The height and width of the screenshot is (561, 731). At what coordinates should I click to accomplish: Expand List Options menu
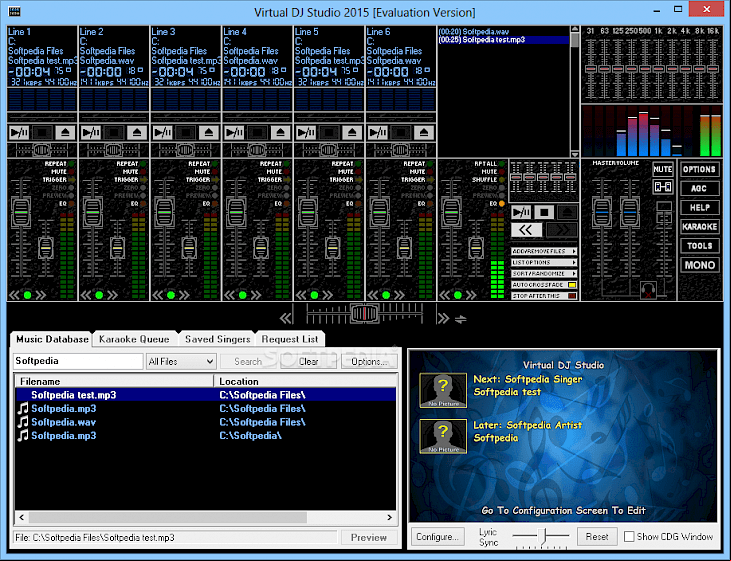pos(544,263)
